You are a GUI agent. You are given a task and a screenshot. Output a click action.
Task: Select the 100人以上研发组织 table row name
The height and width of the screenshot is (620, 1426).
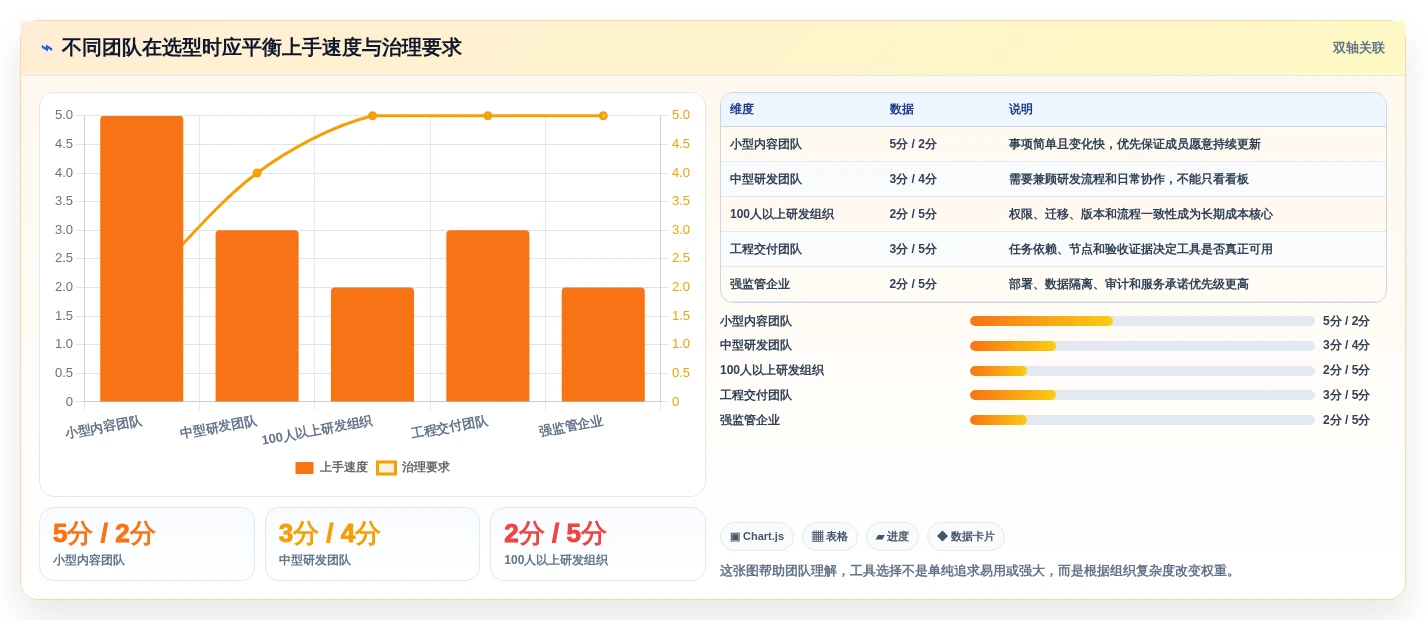pos(782,214)
